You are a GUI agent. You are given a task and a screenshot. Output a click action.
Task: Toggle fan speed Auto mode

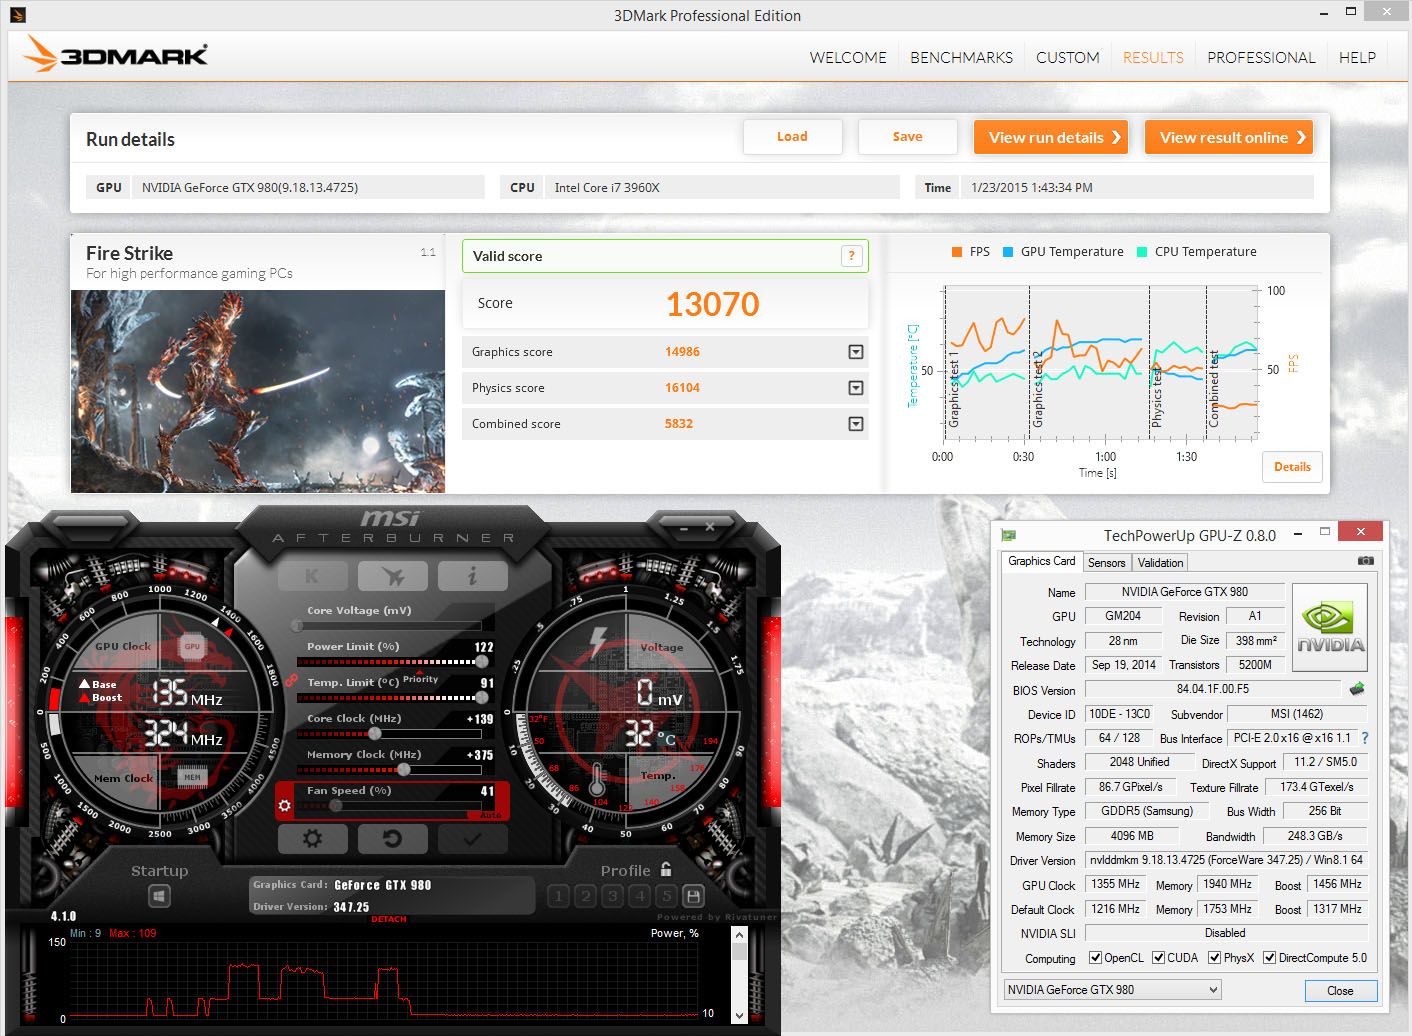(x=491, y=815)
